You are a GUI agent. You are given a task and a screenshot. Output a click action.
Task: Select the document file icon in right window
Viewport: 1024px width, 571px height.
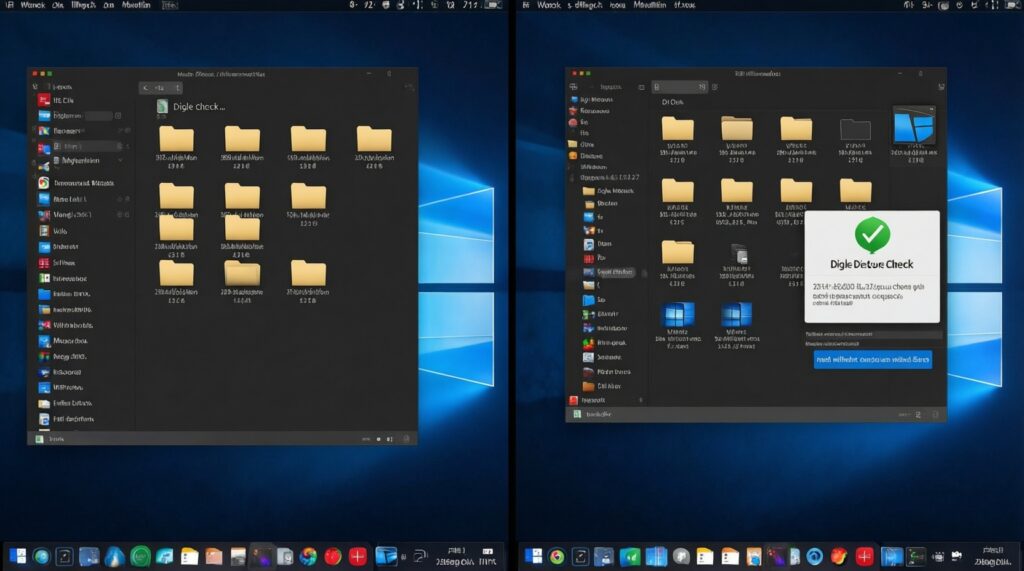click(740, 254)
